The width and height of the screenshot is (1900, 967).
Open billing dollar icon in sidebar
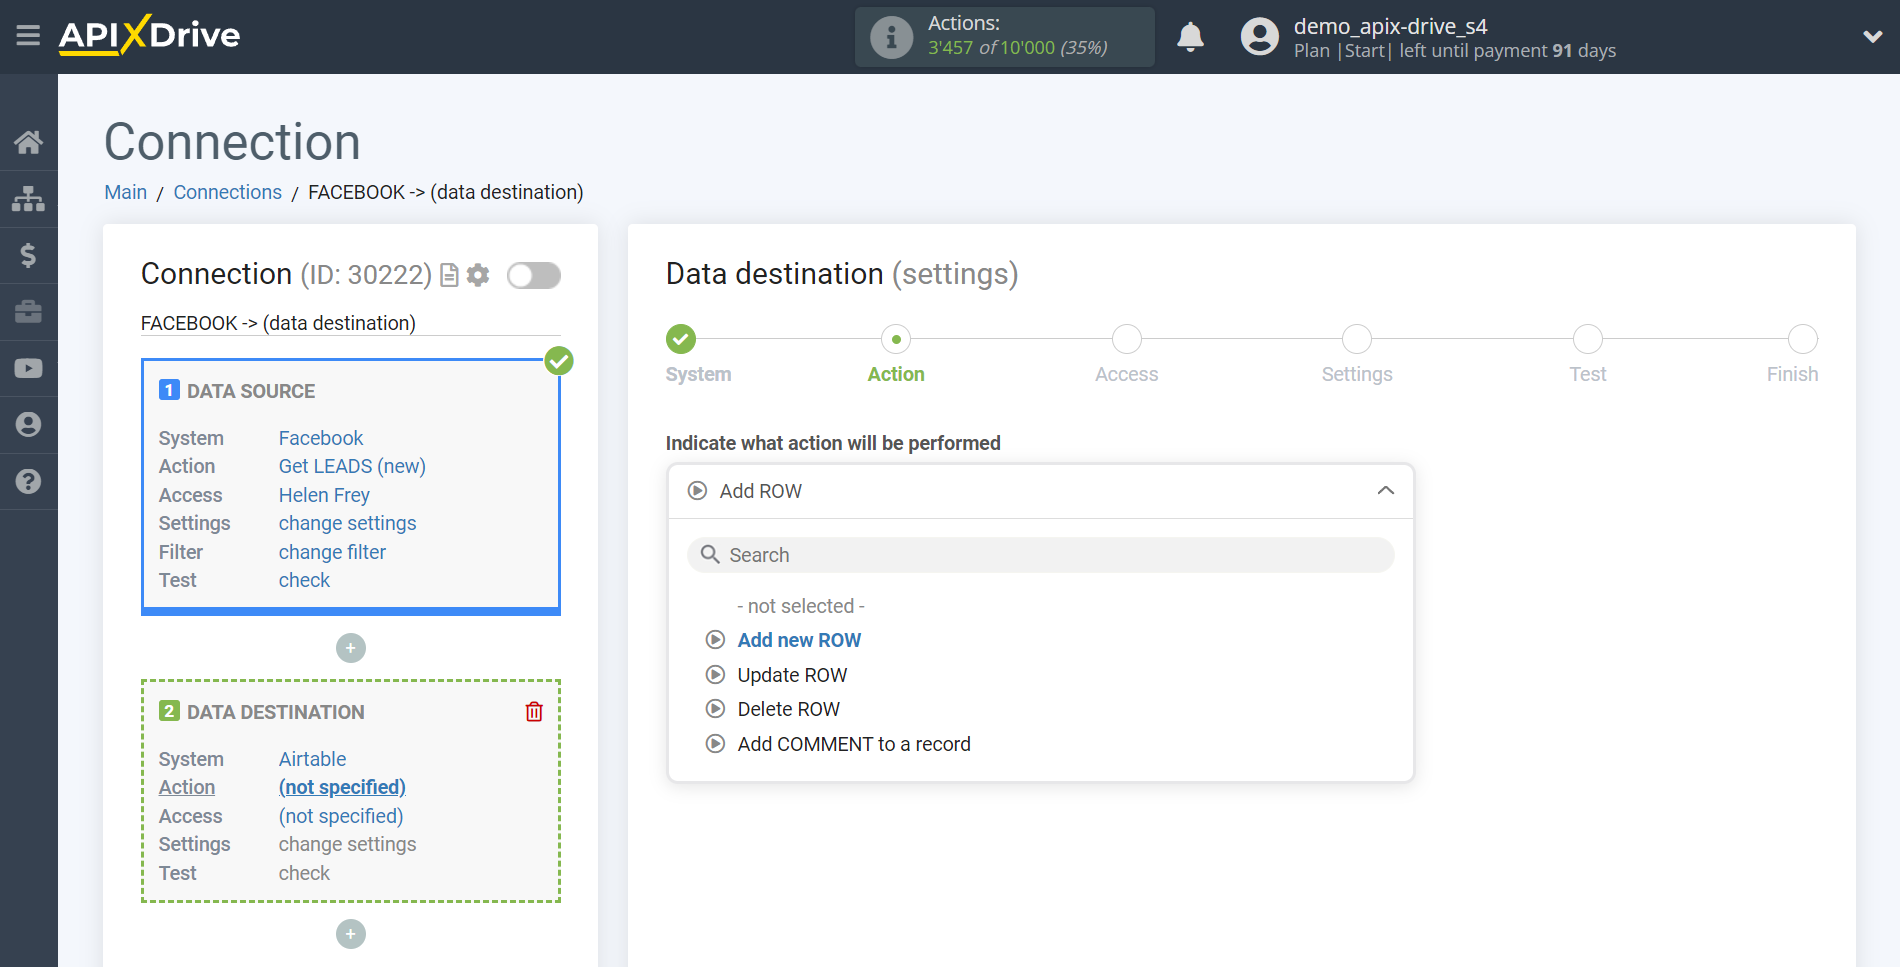coord(28,255)
